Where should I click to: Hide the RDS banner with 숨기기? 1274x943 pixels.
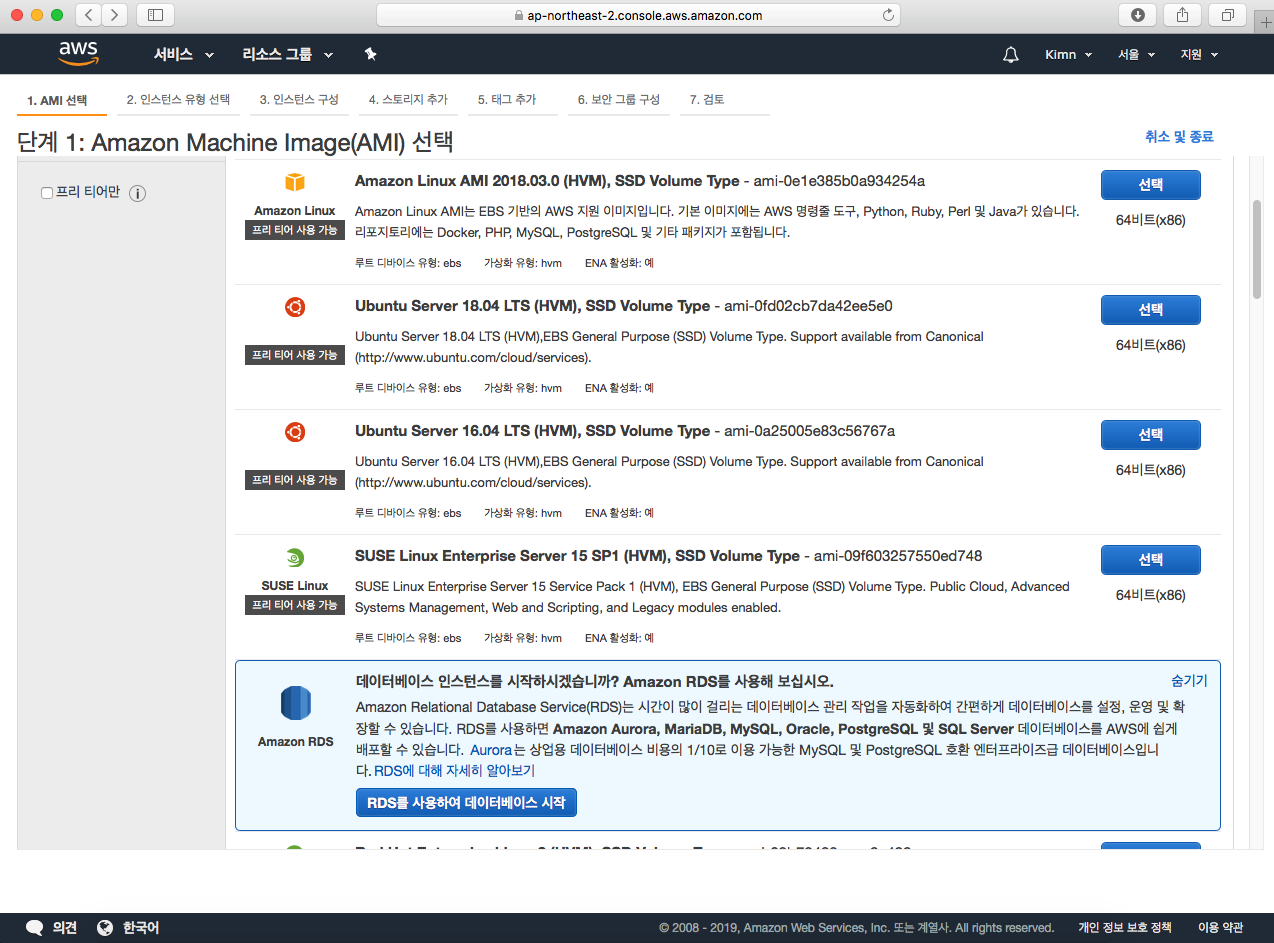coord(1189,681)
